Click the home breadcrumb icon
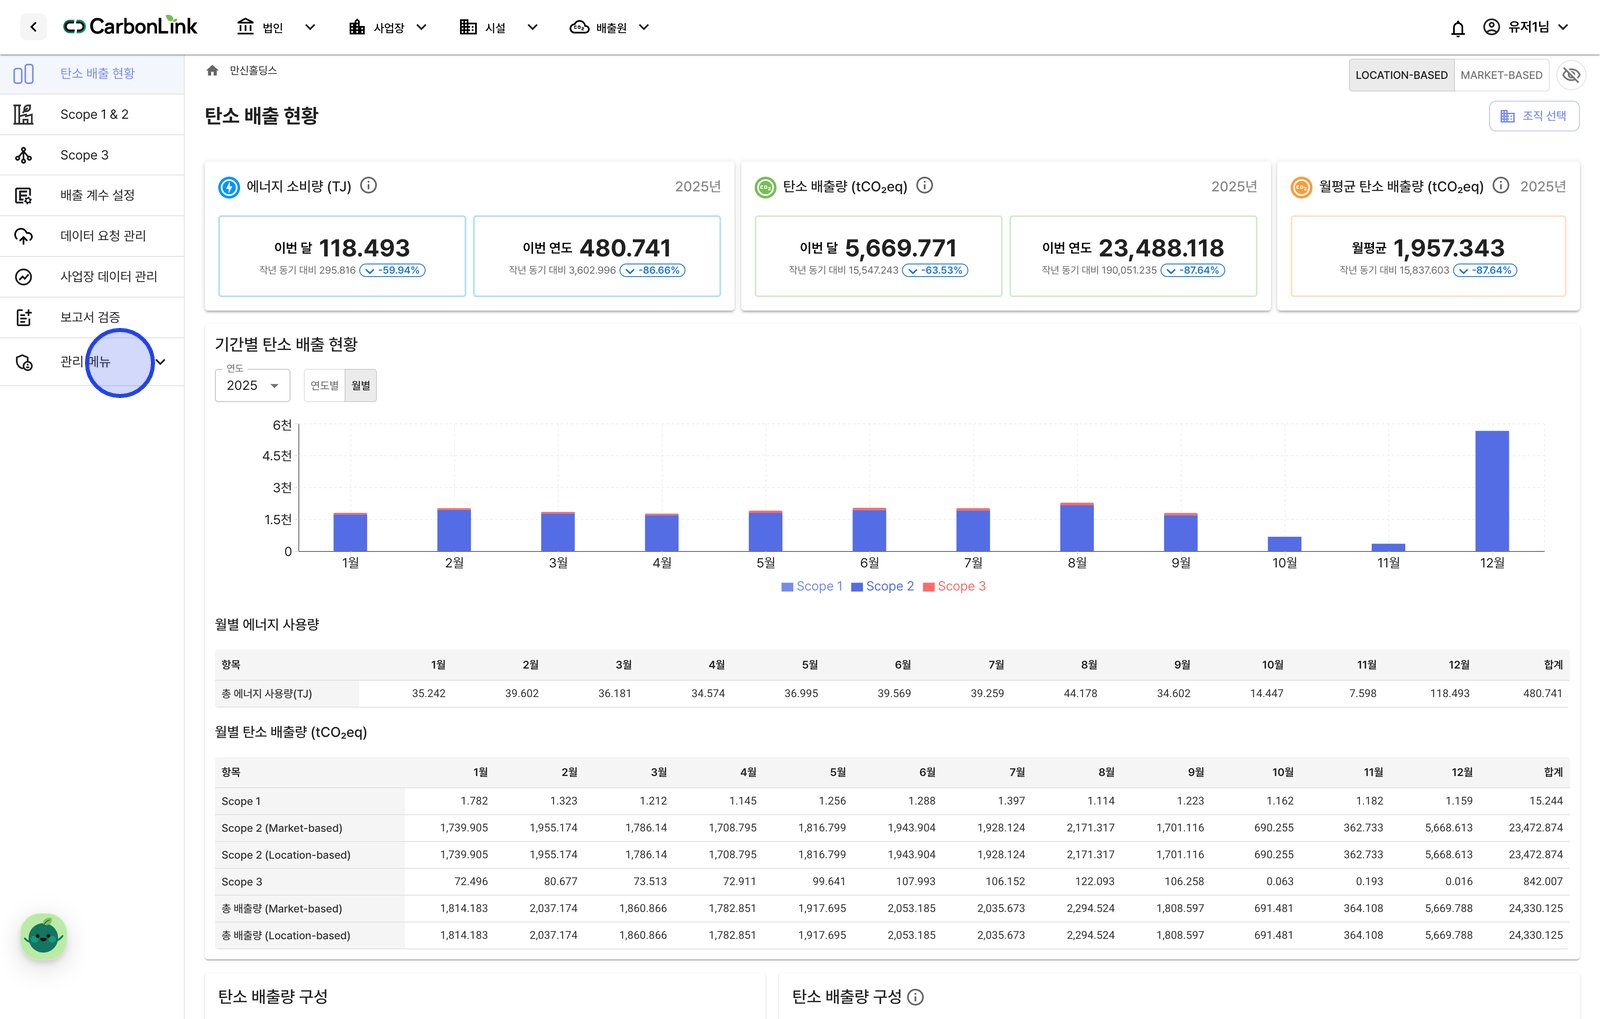This screenshot has height=1019, width=1600. click(x=212, y=70)
